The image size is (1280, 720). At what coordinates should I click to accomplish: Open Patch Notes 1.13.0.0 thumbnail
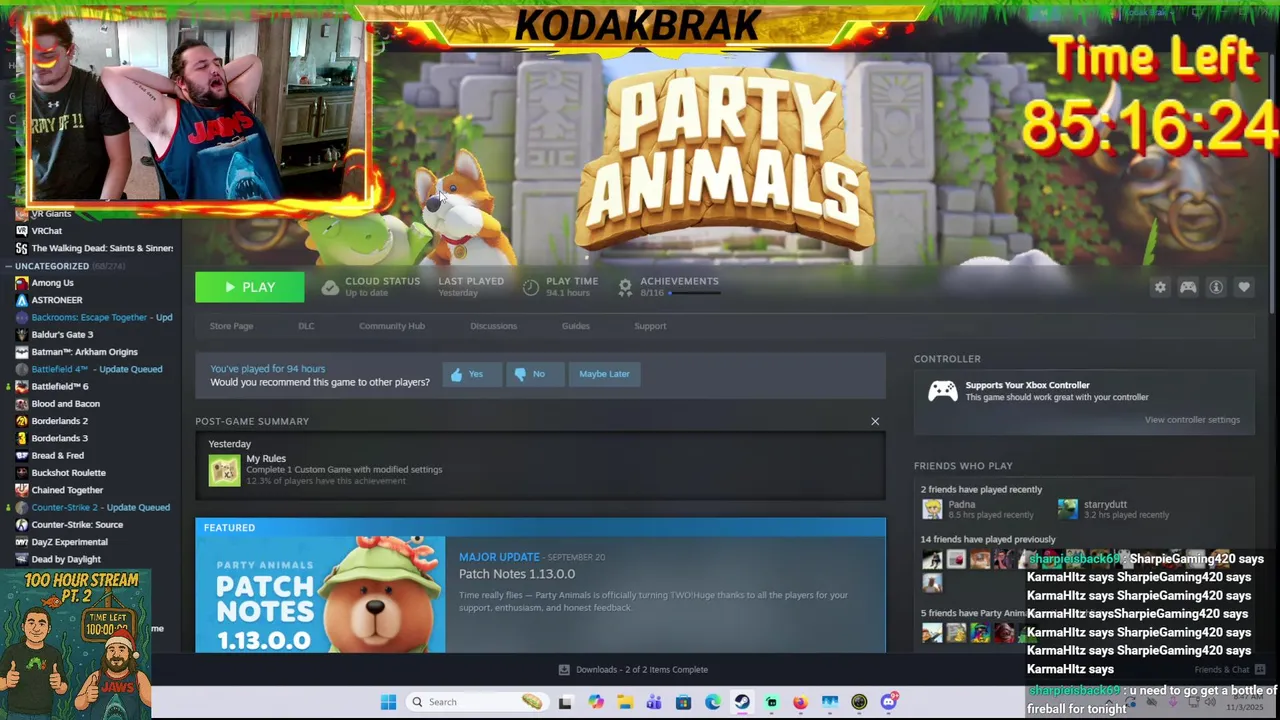[320, 594]
